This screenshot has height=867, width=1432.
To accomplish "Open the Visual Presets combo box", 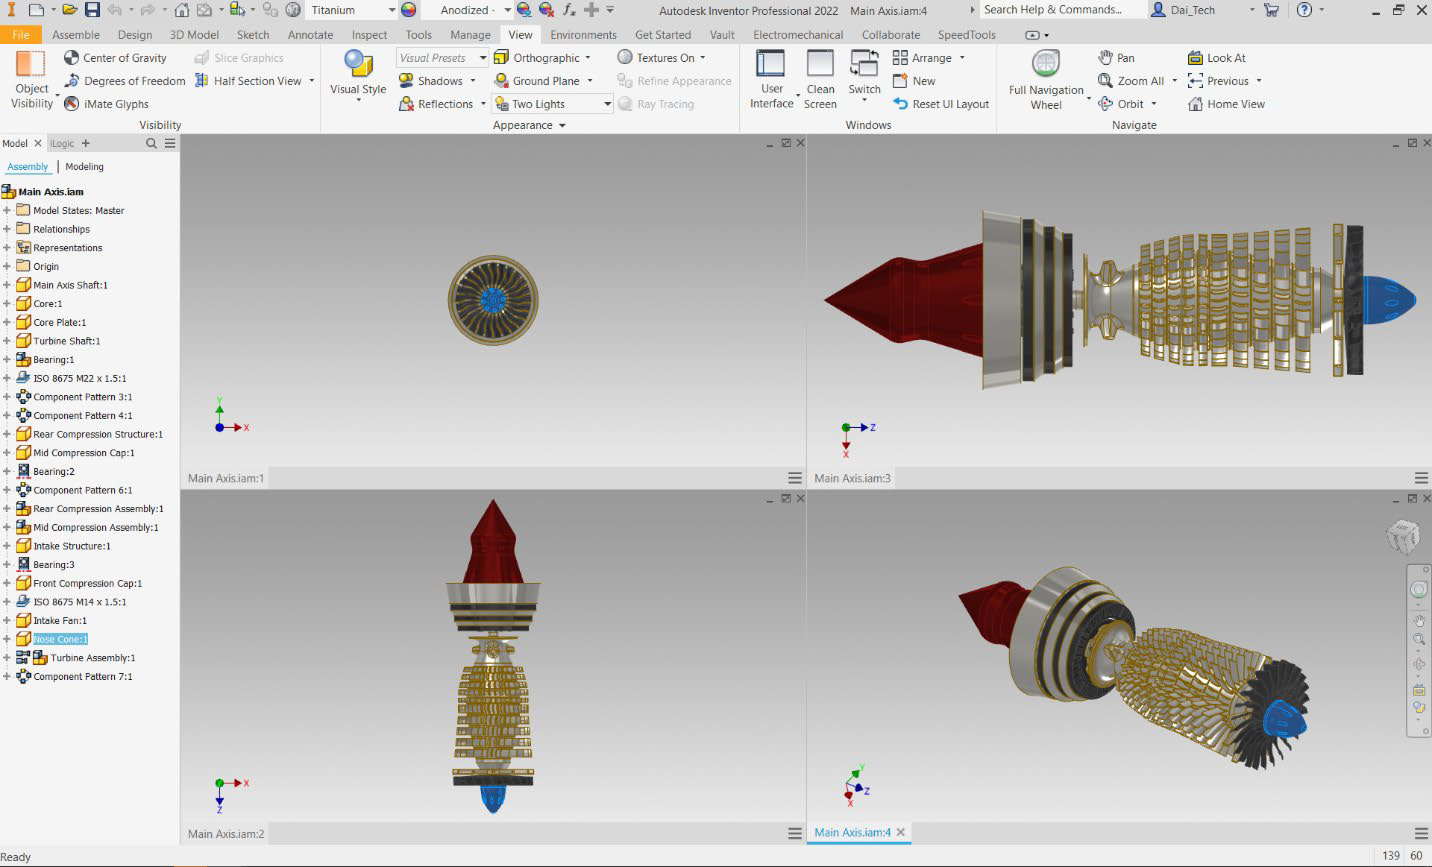I will [x=442, y=58].
